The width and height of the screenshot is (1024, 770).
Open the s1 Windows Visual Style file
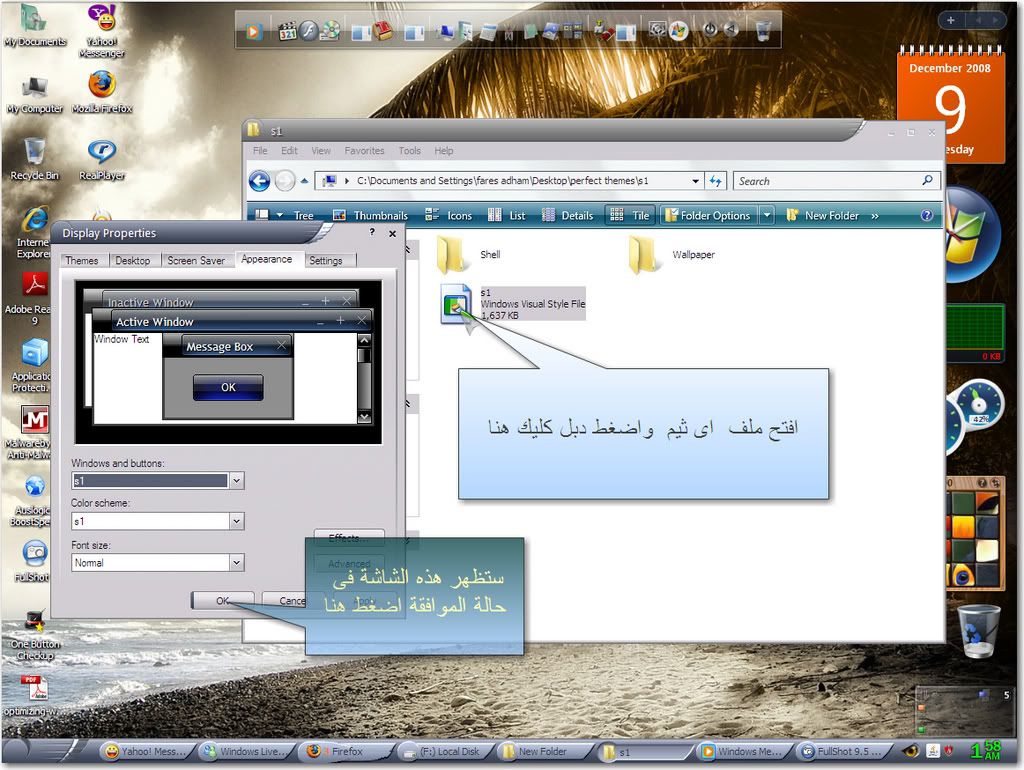point(457,303)
